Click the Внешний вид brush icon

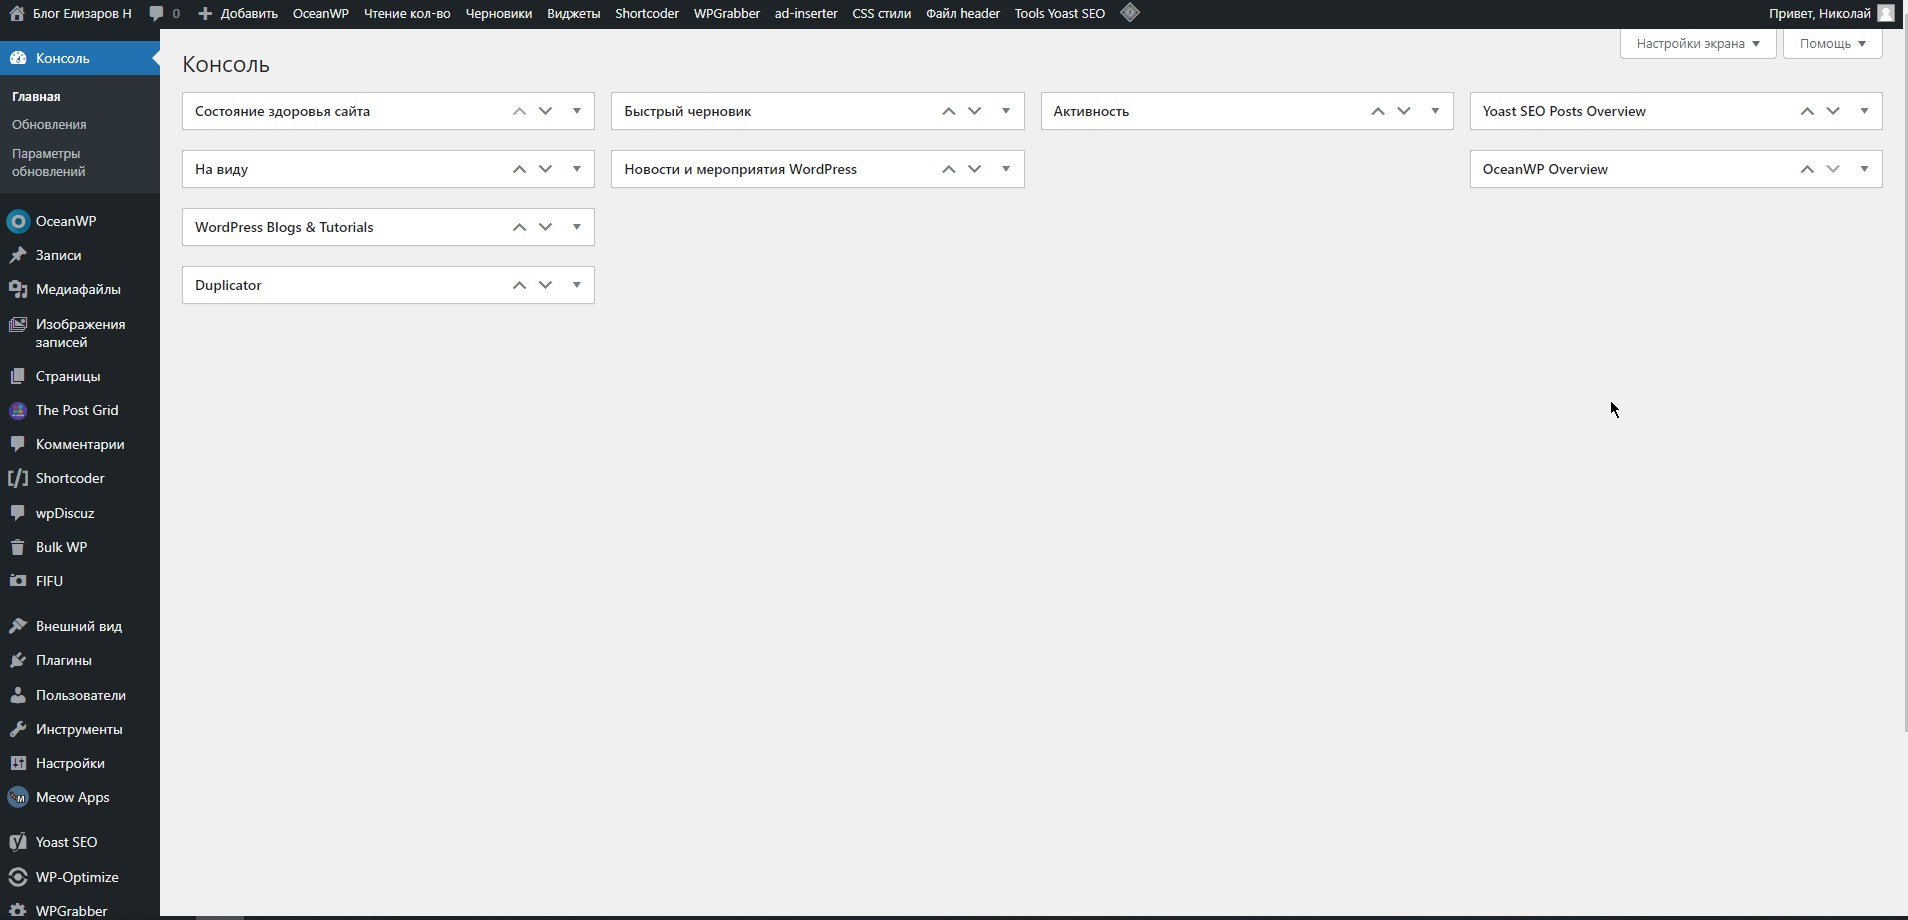click(18, 626)
